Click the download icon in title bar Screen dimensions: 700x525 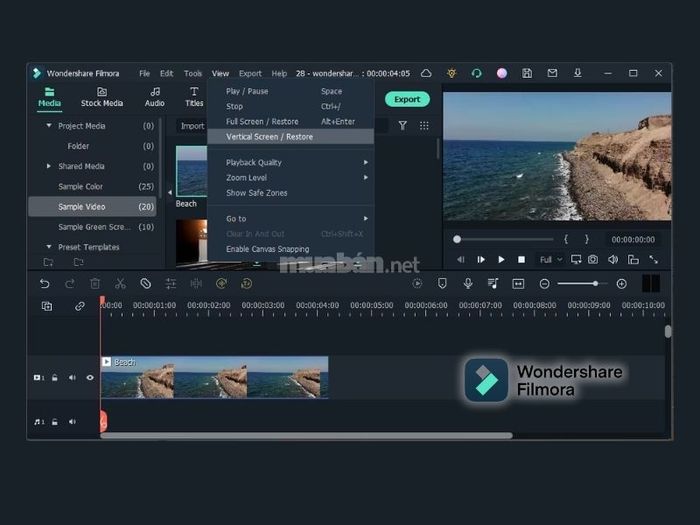(578, 73)
